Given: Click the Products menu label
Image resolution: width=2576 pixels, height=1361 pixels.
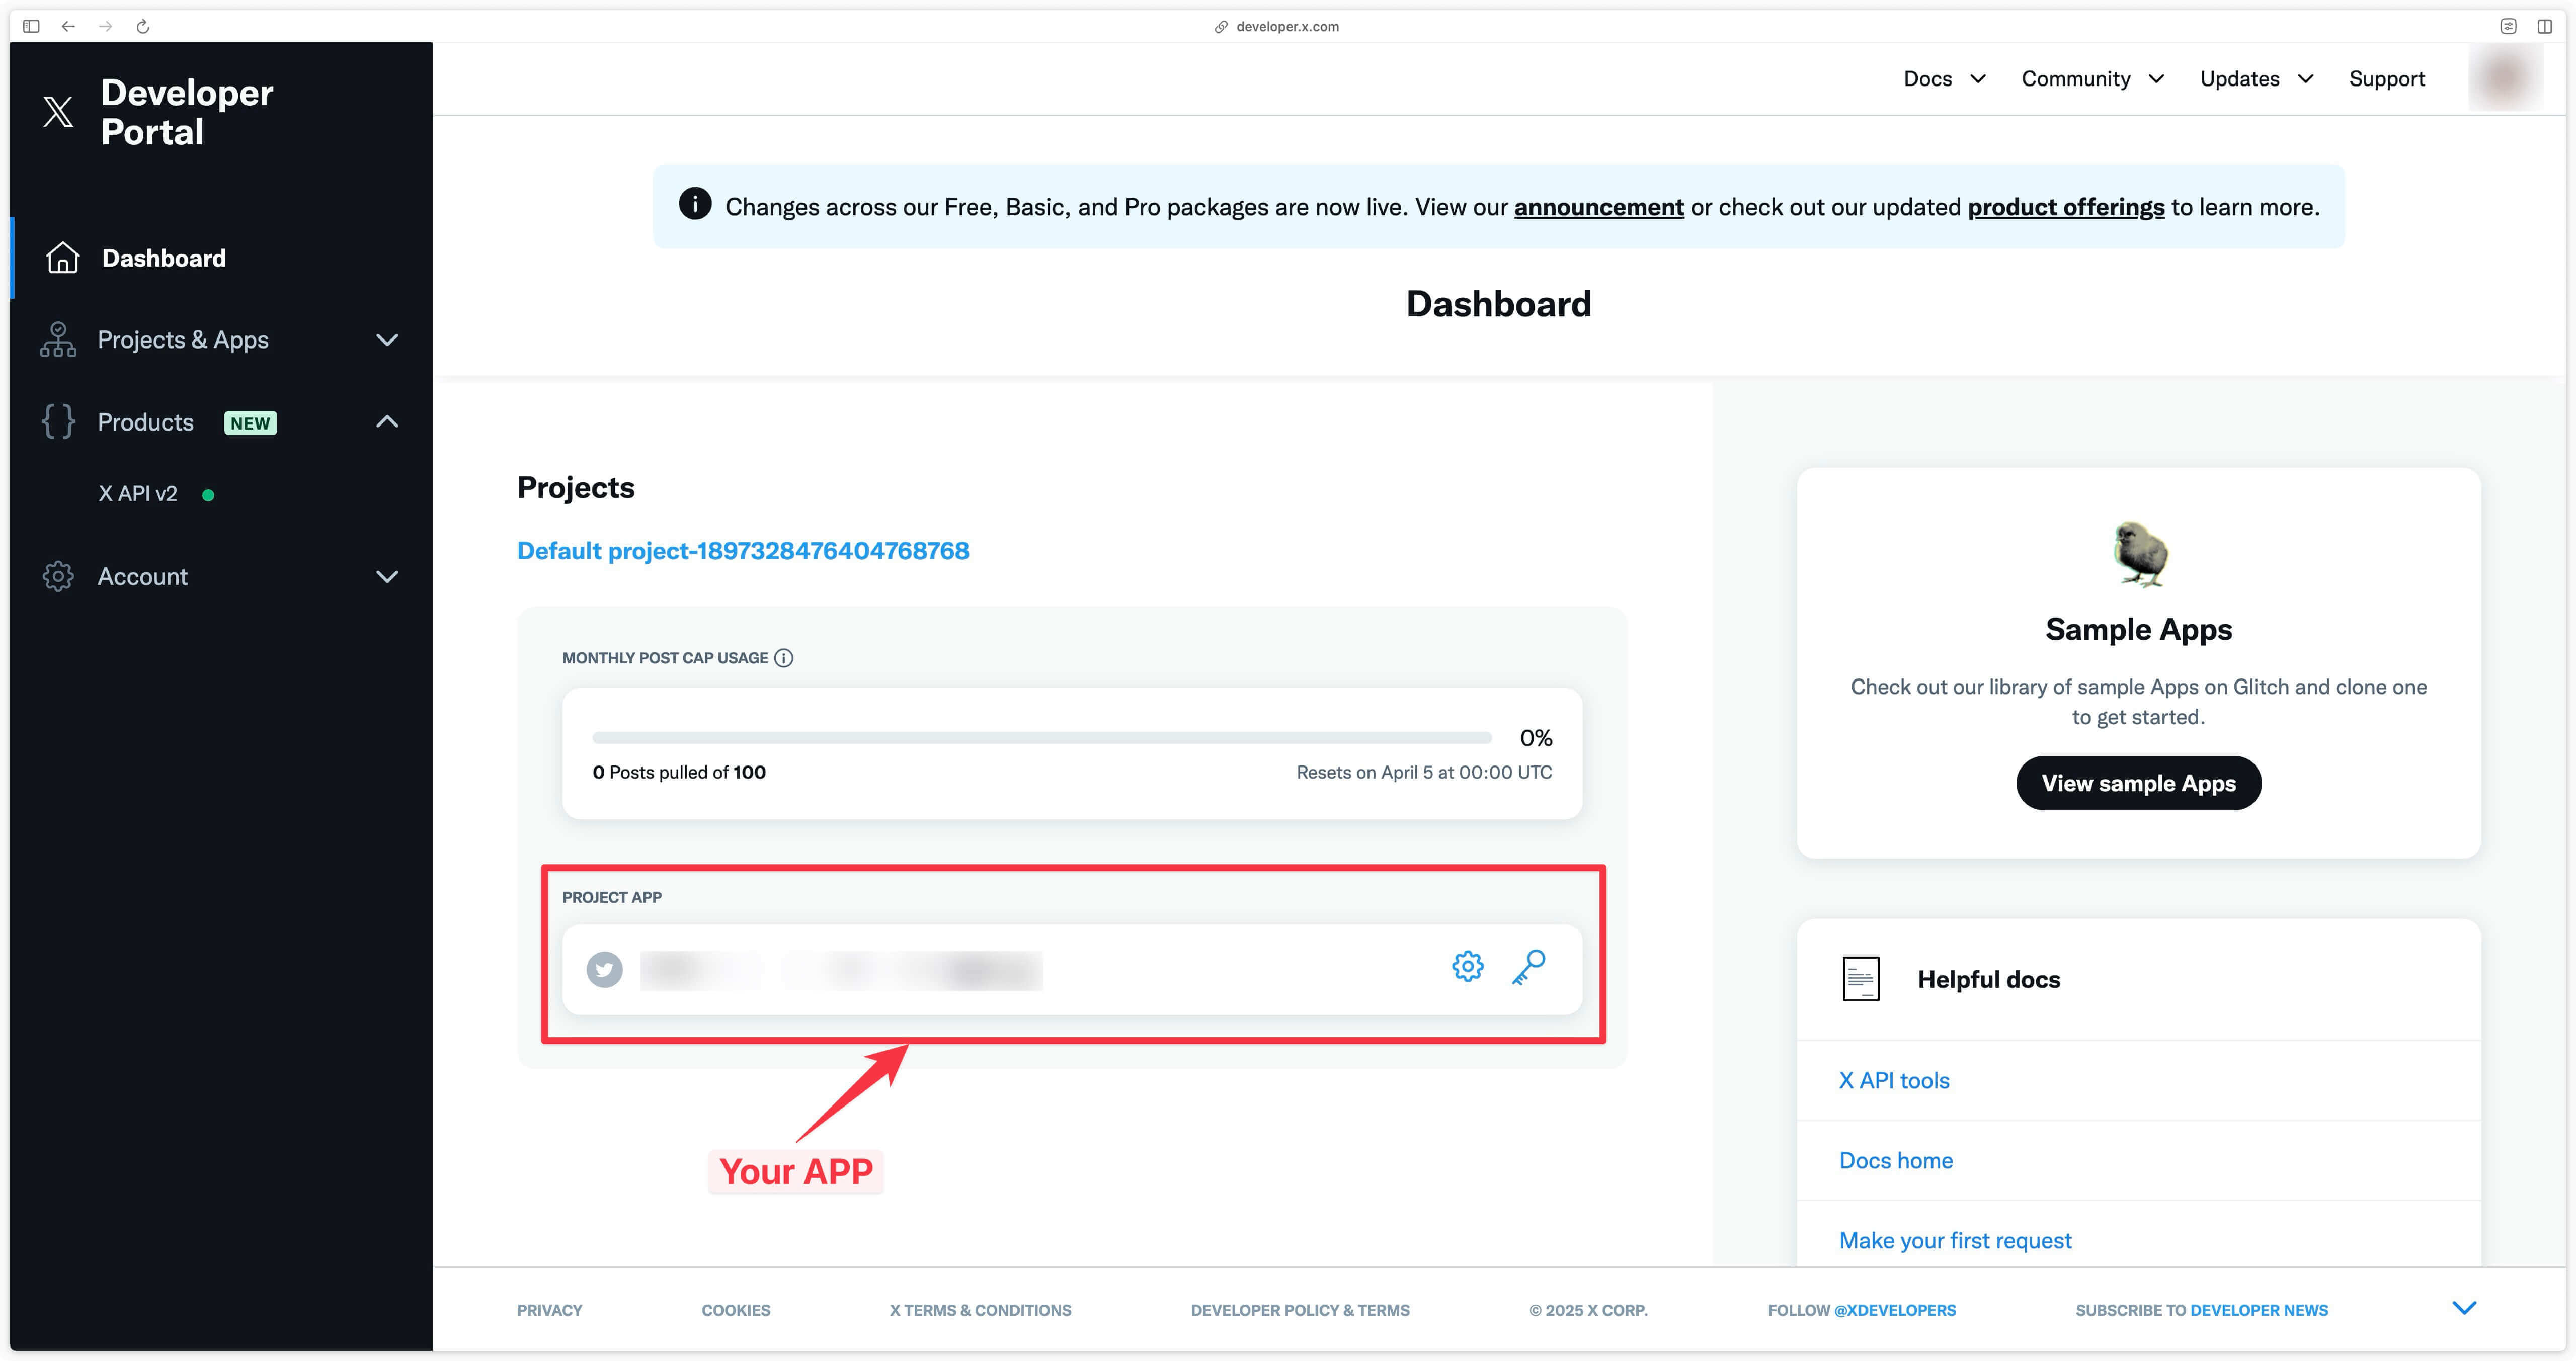Looking at the screenshot, I should tap(146, 422).
